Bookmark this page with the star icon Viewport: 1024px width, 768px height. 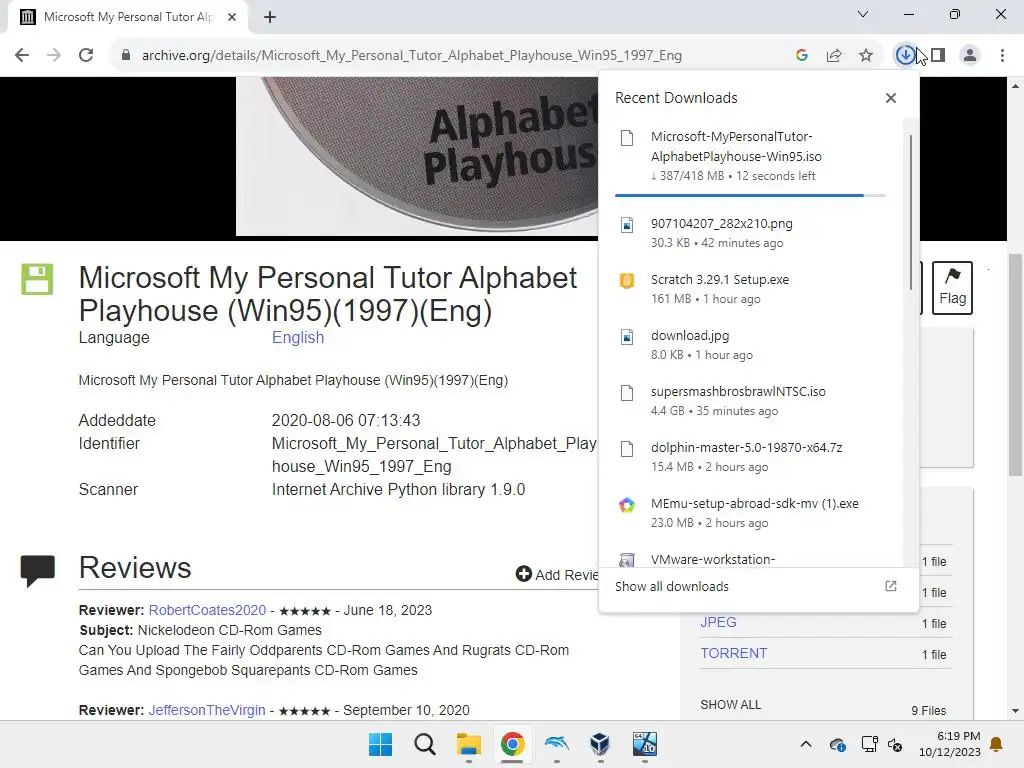(x=866, y=56)
